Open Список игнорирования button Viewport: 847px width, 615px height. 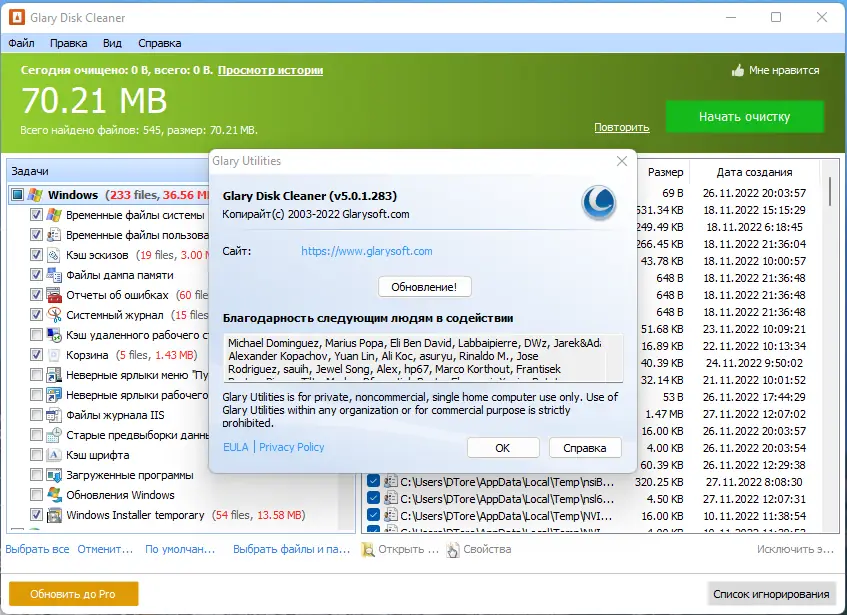click(771, 594)
